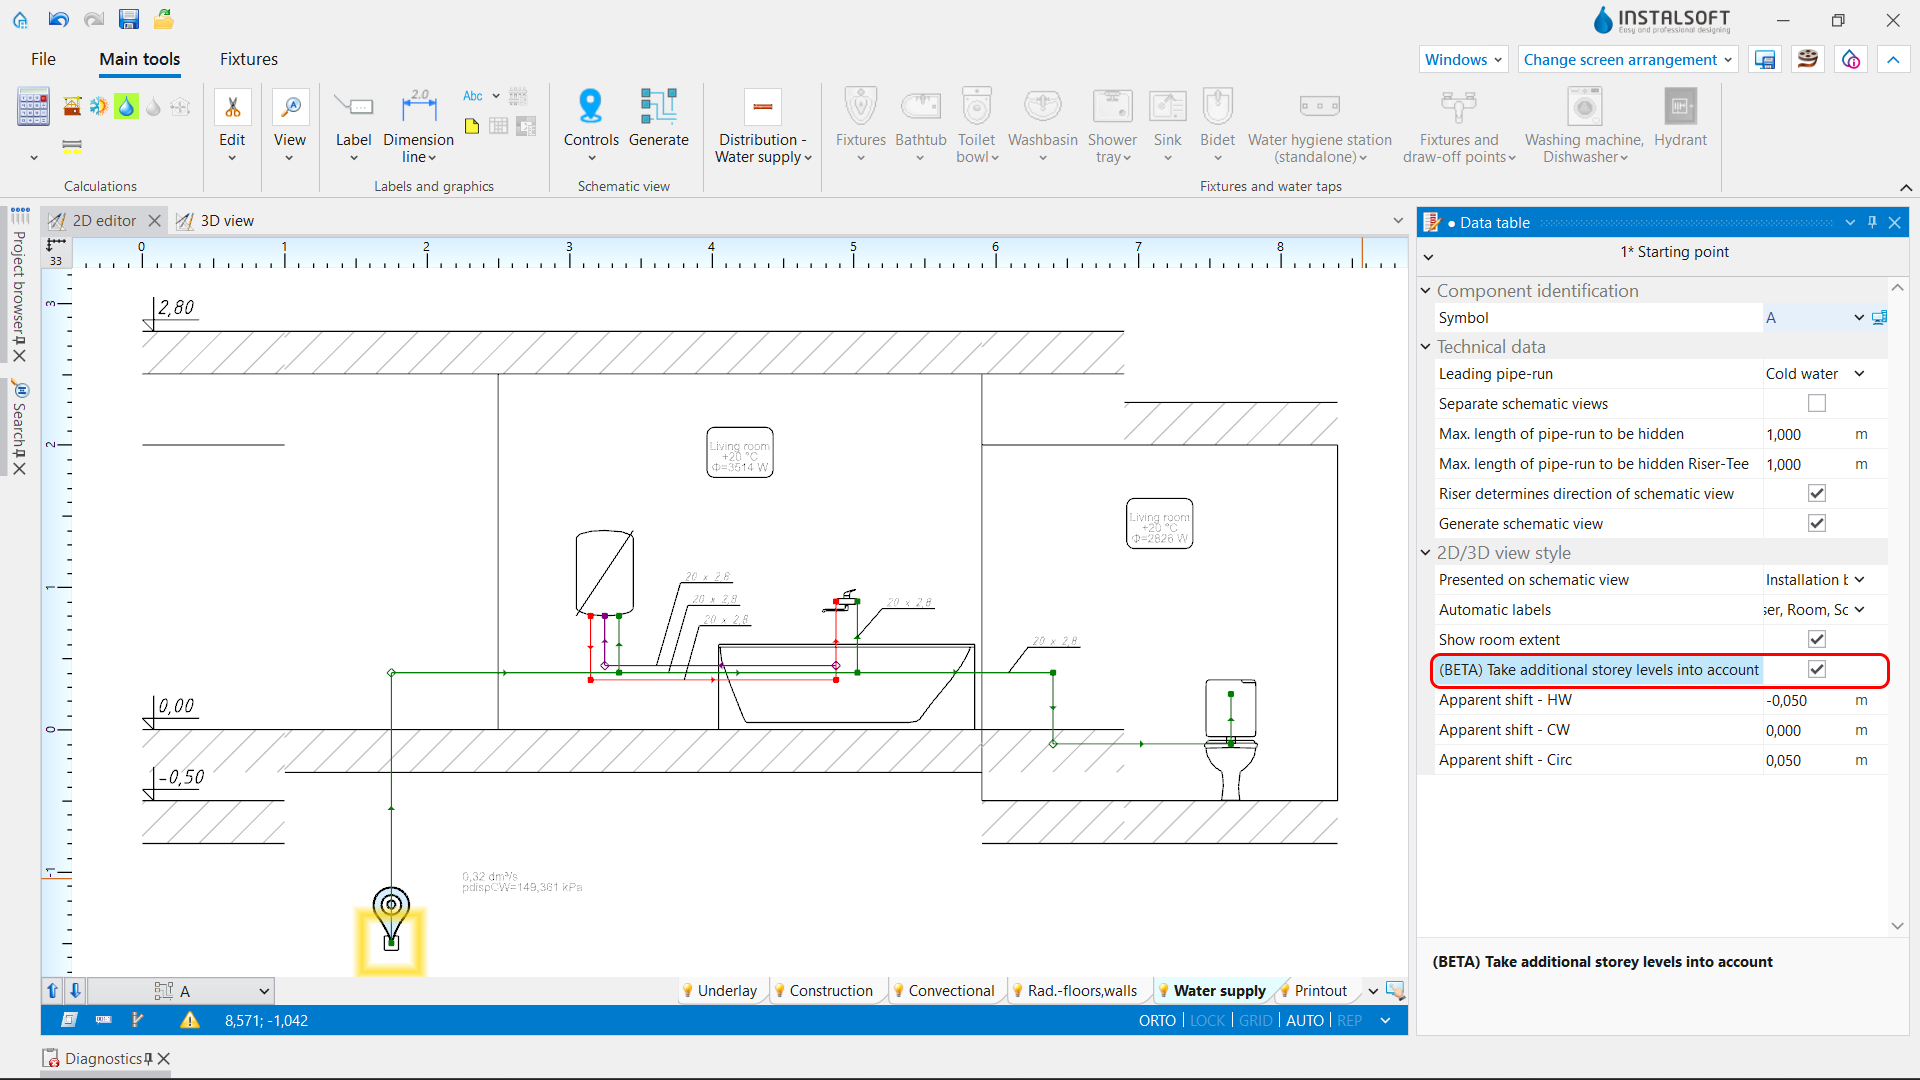The width and height of the screenshot is (1920, 1080).
Task: Switch to the Fixtures ribbon tab
Action: [249, 59]
